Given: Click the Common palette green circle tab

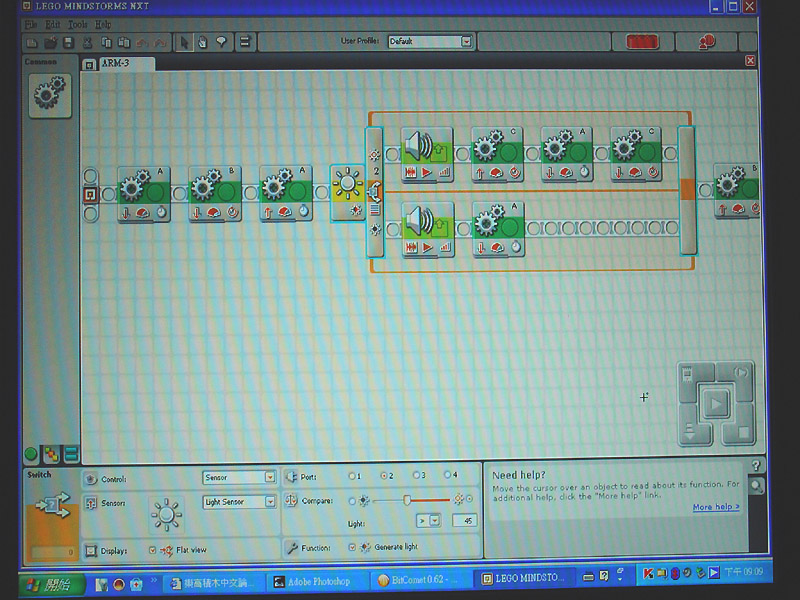Looking at the screenshot, I should coord(31,454).
